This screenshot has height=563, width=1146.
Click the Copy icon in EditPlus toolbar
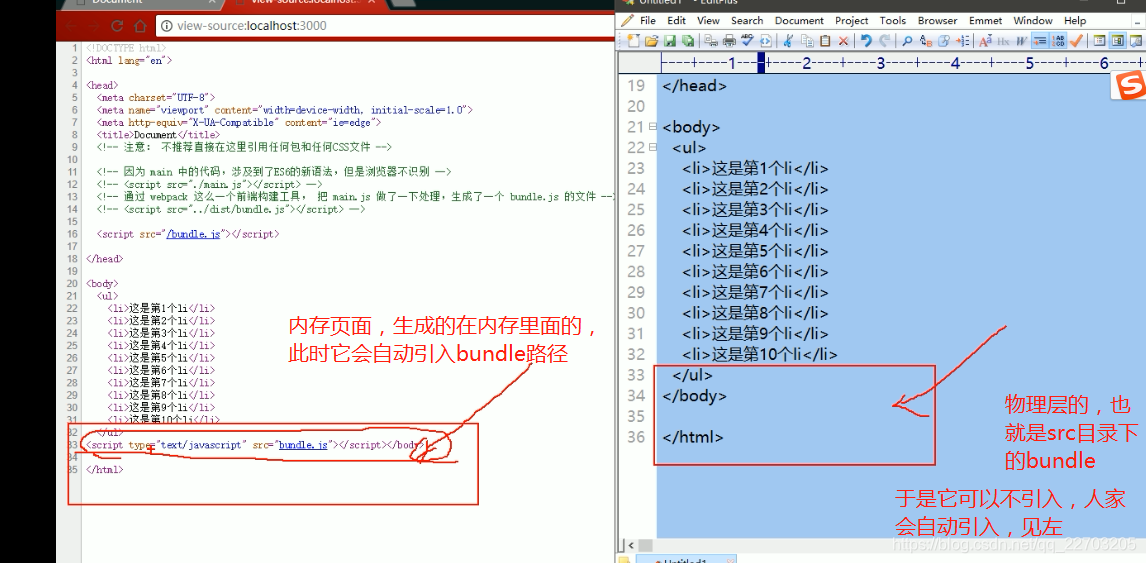click(x=808, y=41)
